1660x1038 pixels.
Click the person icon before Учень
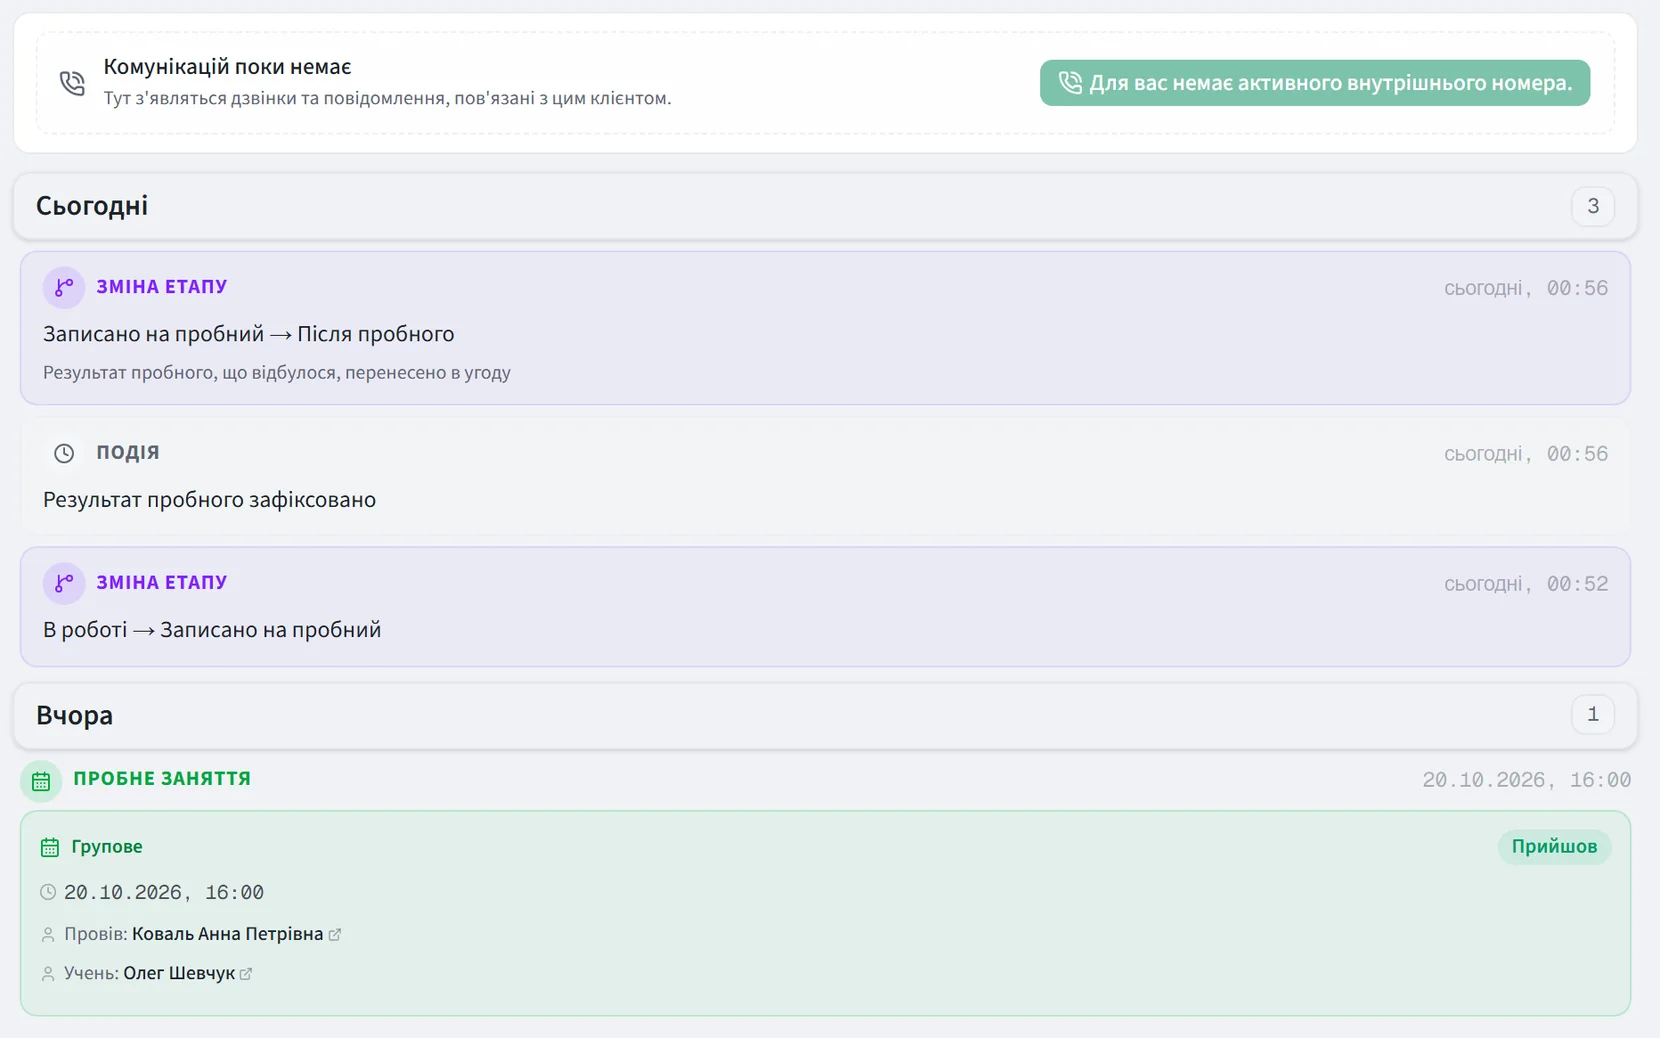(x=48, y=974)
